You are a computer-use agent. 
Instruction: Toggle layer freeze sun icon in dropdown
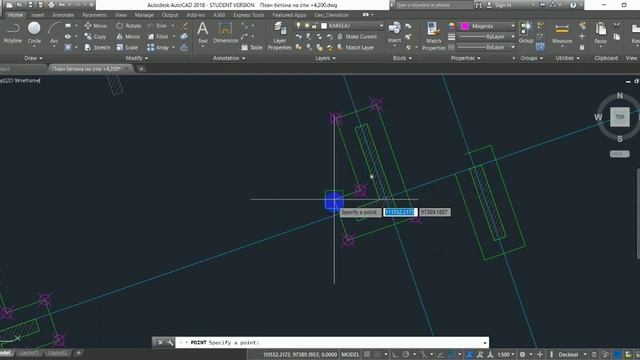coord(307,26)
